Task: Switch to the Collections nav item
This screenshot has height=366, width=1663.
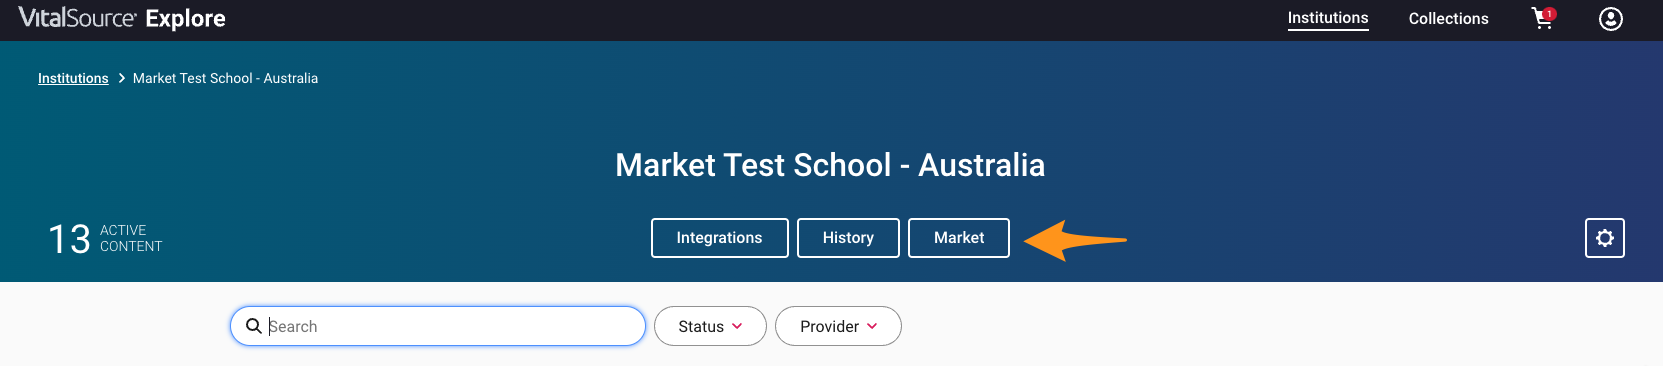Action: click(1448, 19)
